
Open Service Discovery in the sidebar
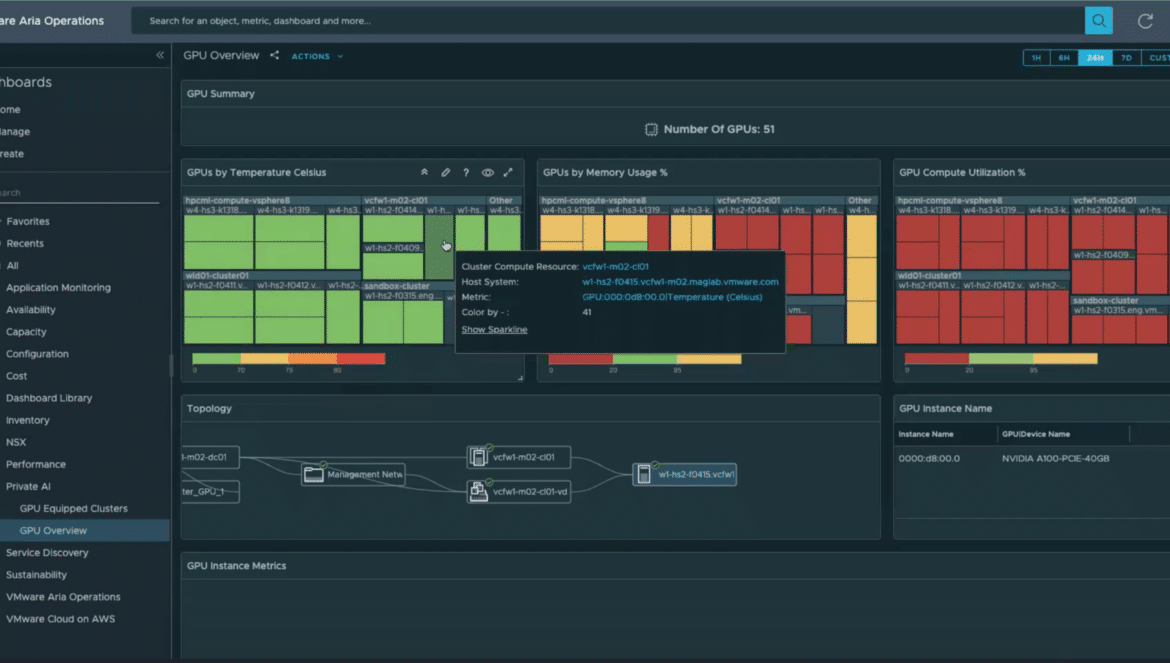[x=47, y=553]
